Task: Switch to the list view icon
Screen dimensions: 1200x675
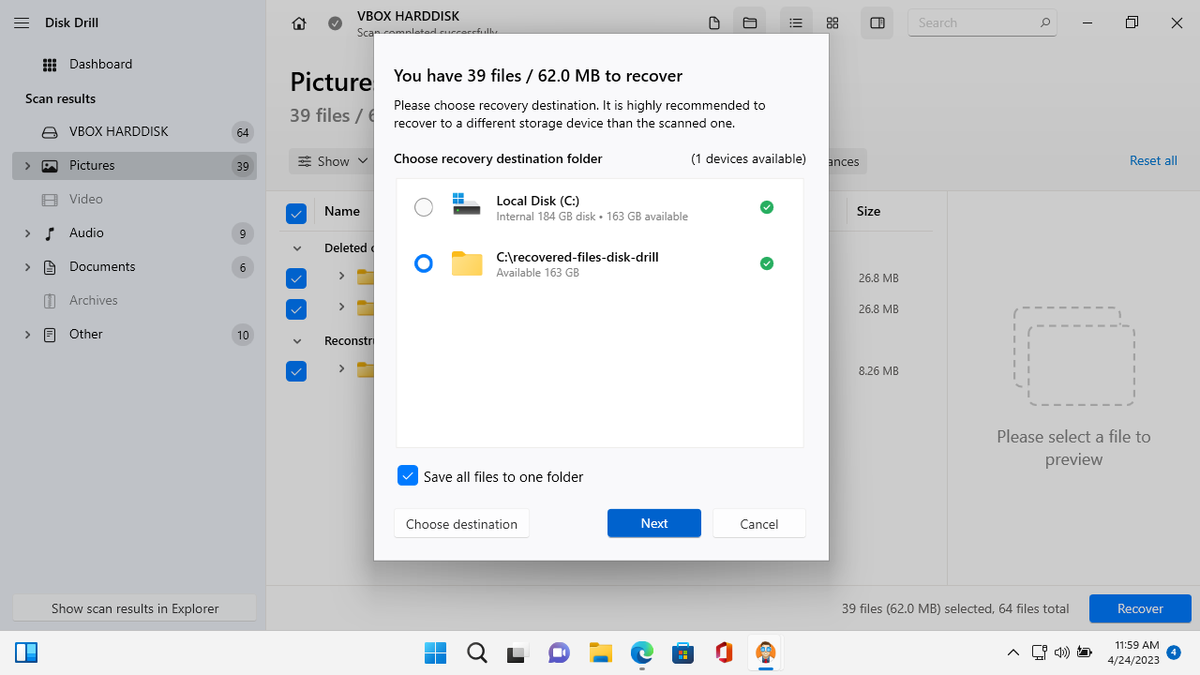Action: point(795,23)
